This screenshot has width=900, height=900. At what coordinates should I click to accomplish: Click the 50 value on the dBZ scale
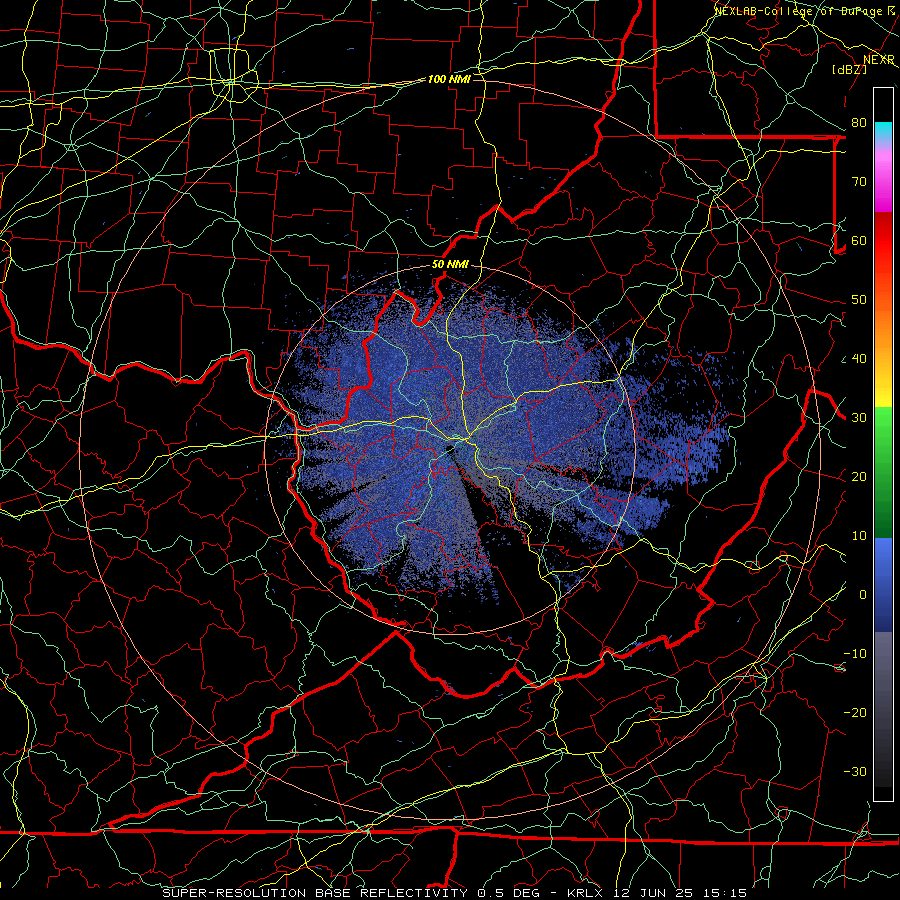point(859,300)
